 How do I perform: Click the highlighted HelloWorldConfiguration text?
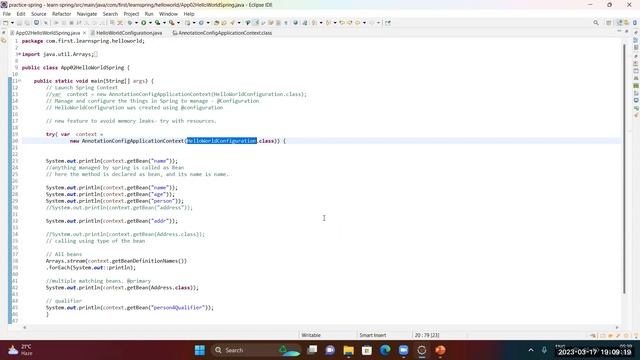click(222, 141)
